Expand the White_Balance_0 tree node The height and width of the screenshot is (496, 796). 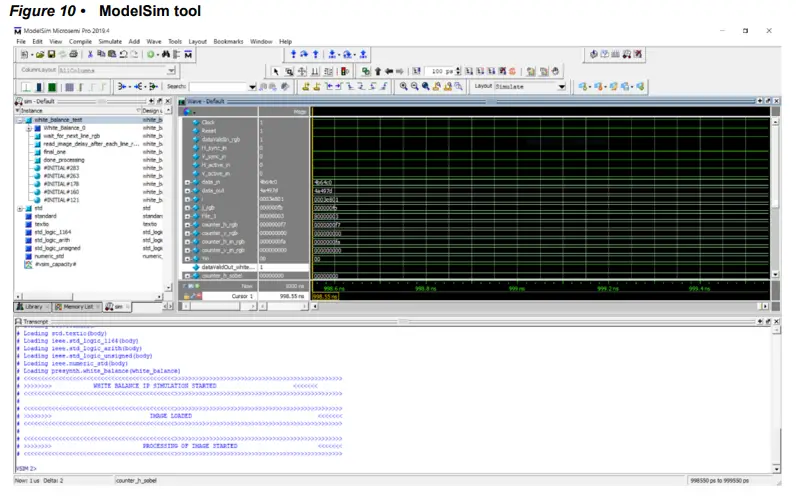31,128
